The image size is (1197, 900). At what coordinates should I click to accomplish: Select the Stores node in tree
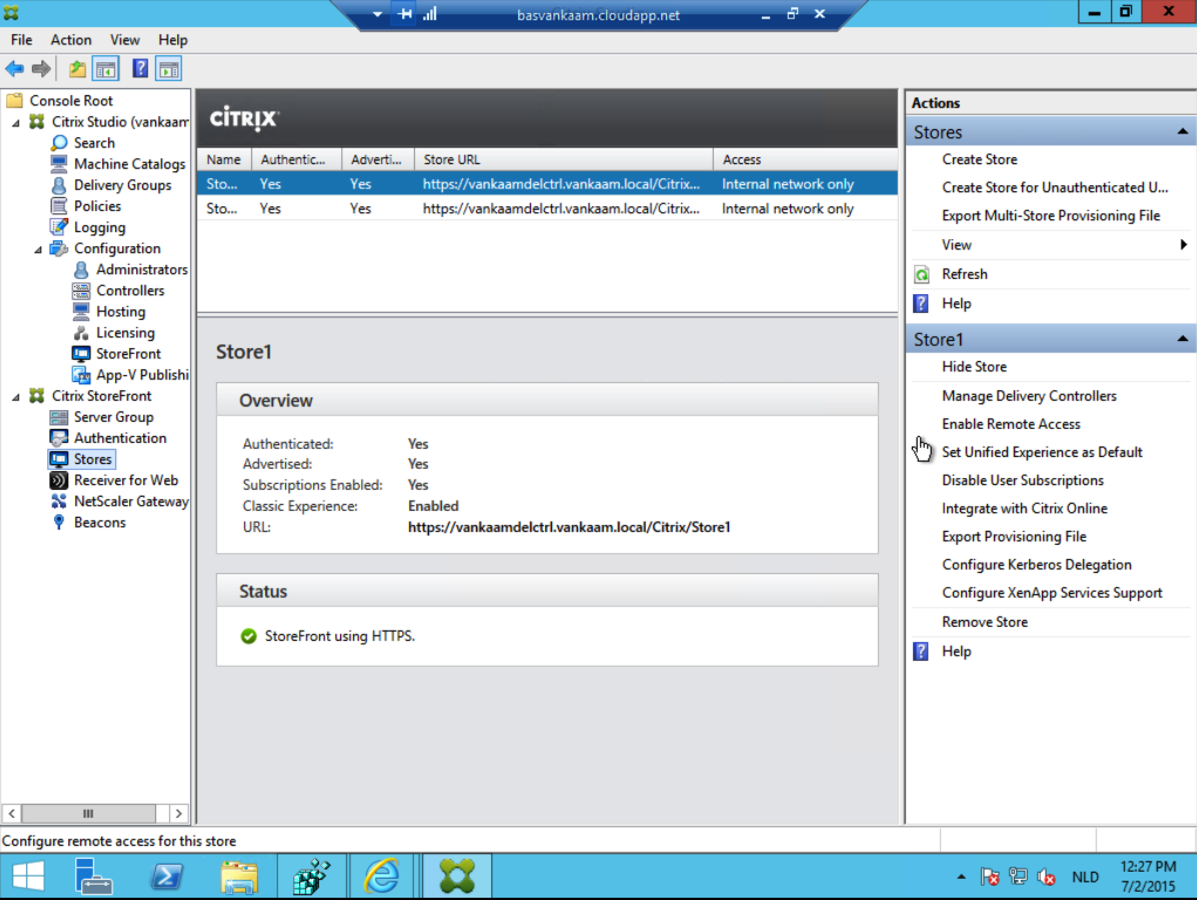[92, 460]
